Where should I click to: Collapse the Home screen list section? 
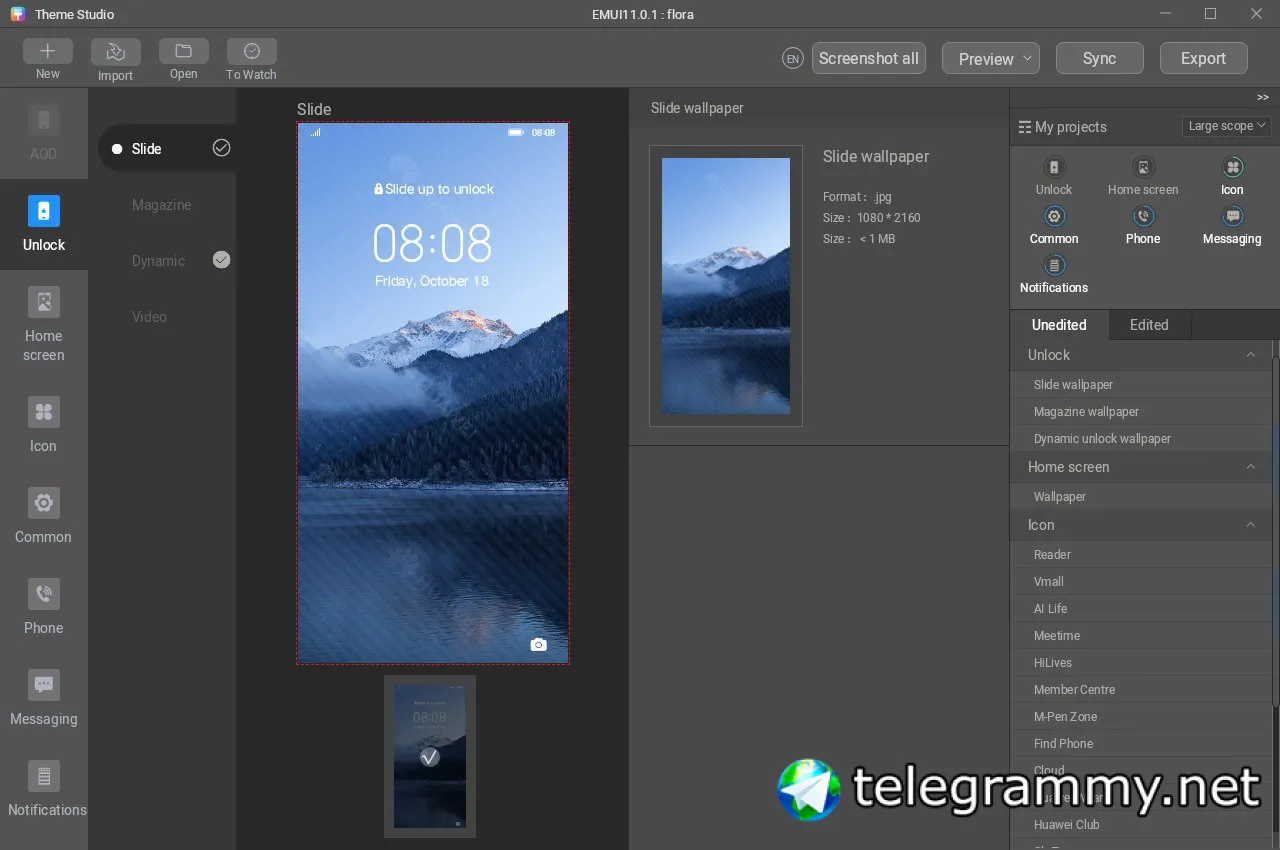(x=1250, y=467)
